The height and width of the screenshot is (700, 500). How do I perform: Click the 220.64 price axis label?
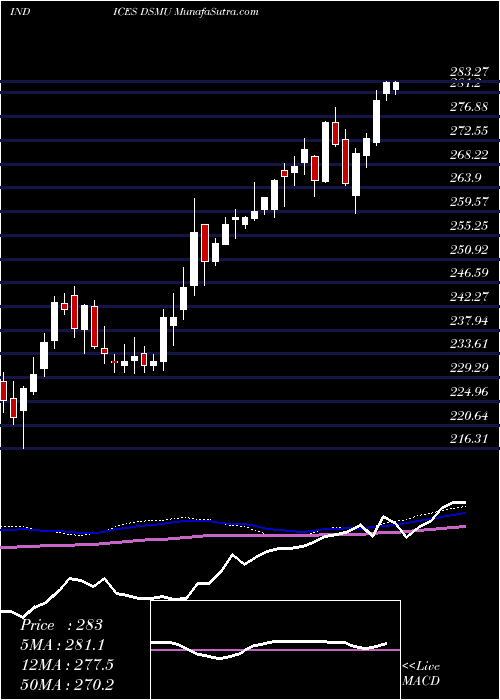pyautogui.click(x=469, y=416)
